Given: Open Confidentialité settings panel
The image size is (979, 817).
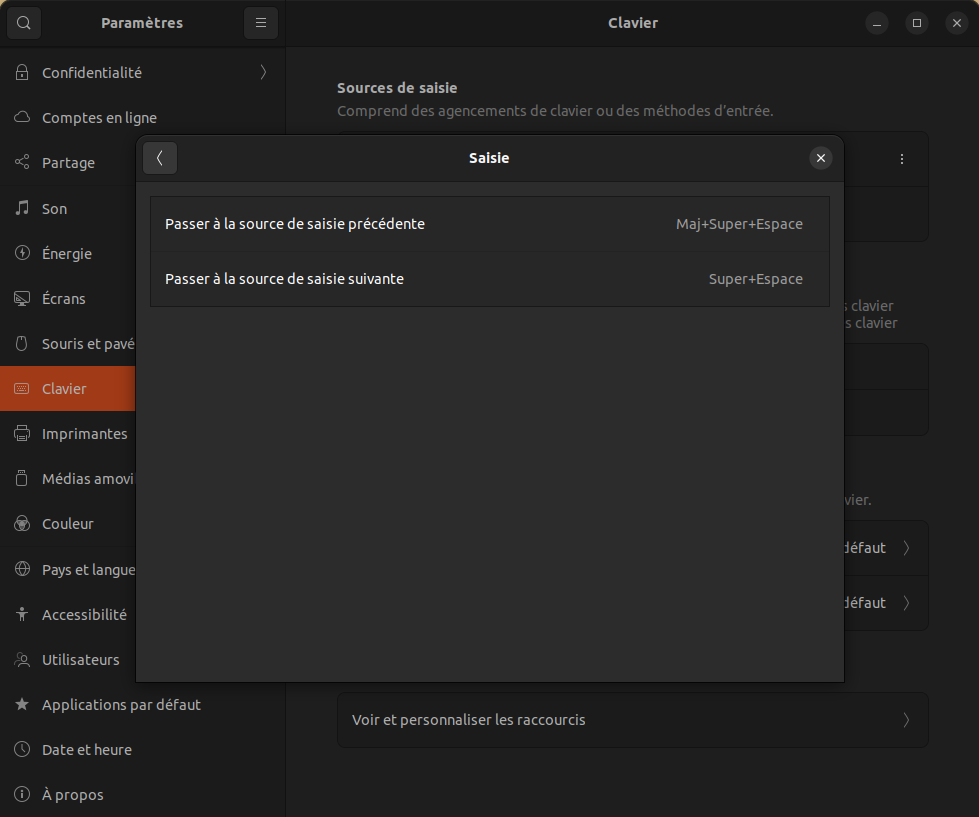Looking at the screenshot, I should coord(142,72).
